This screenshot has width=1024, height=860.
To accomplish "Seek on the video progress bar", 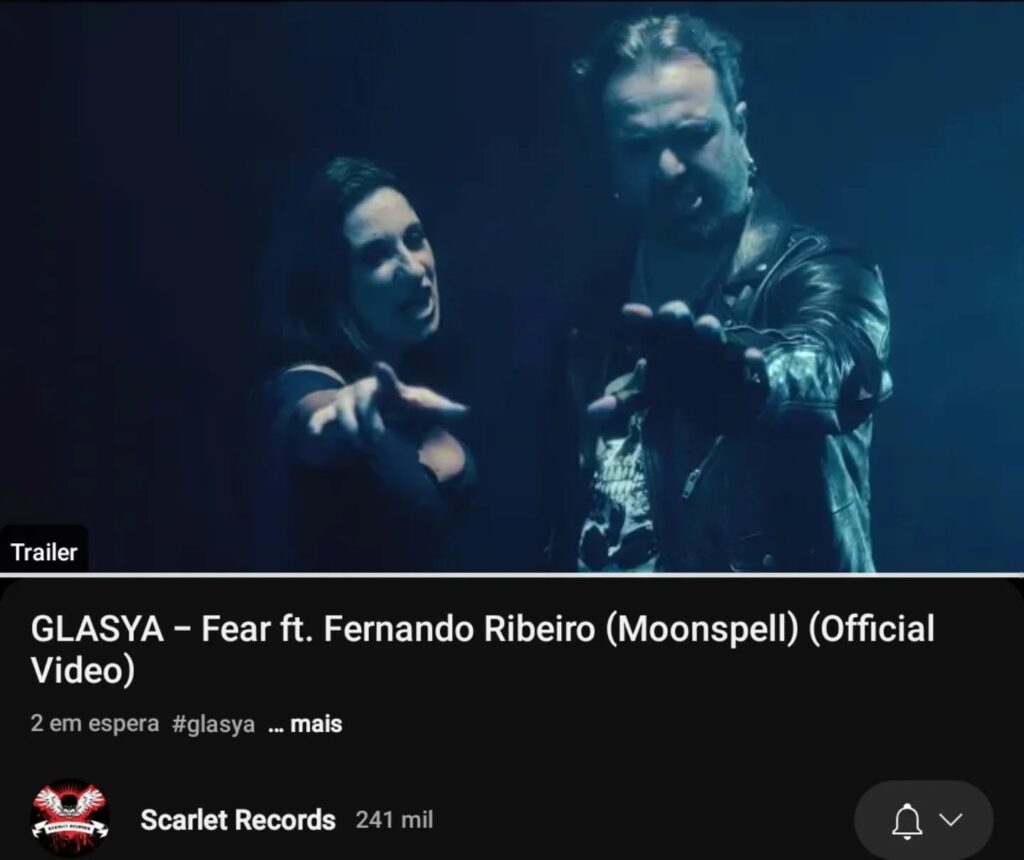I will tap(512, 575).
